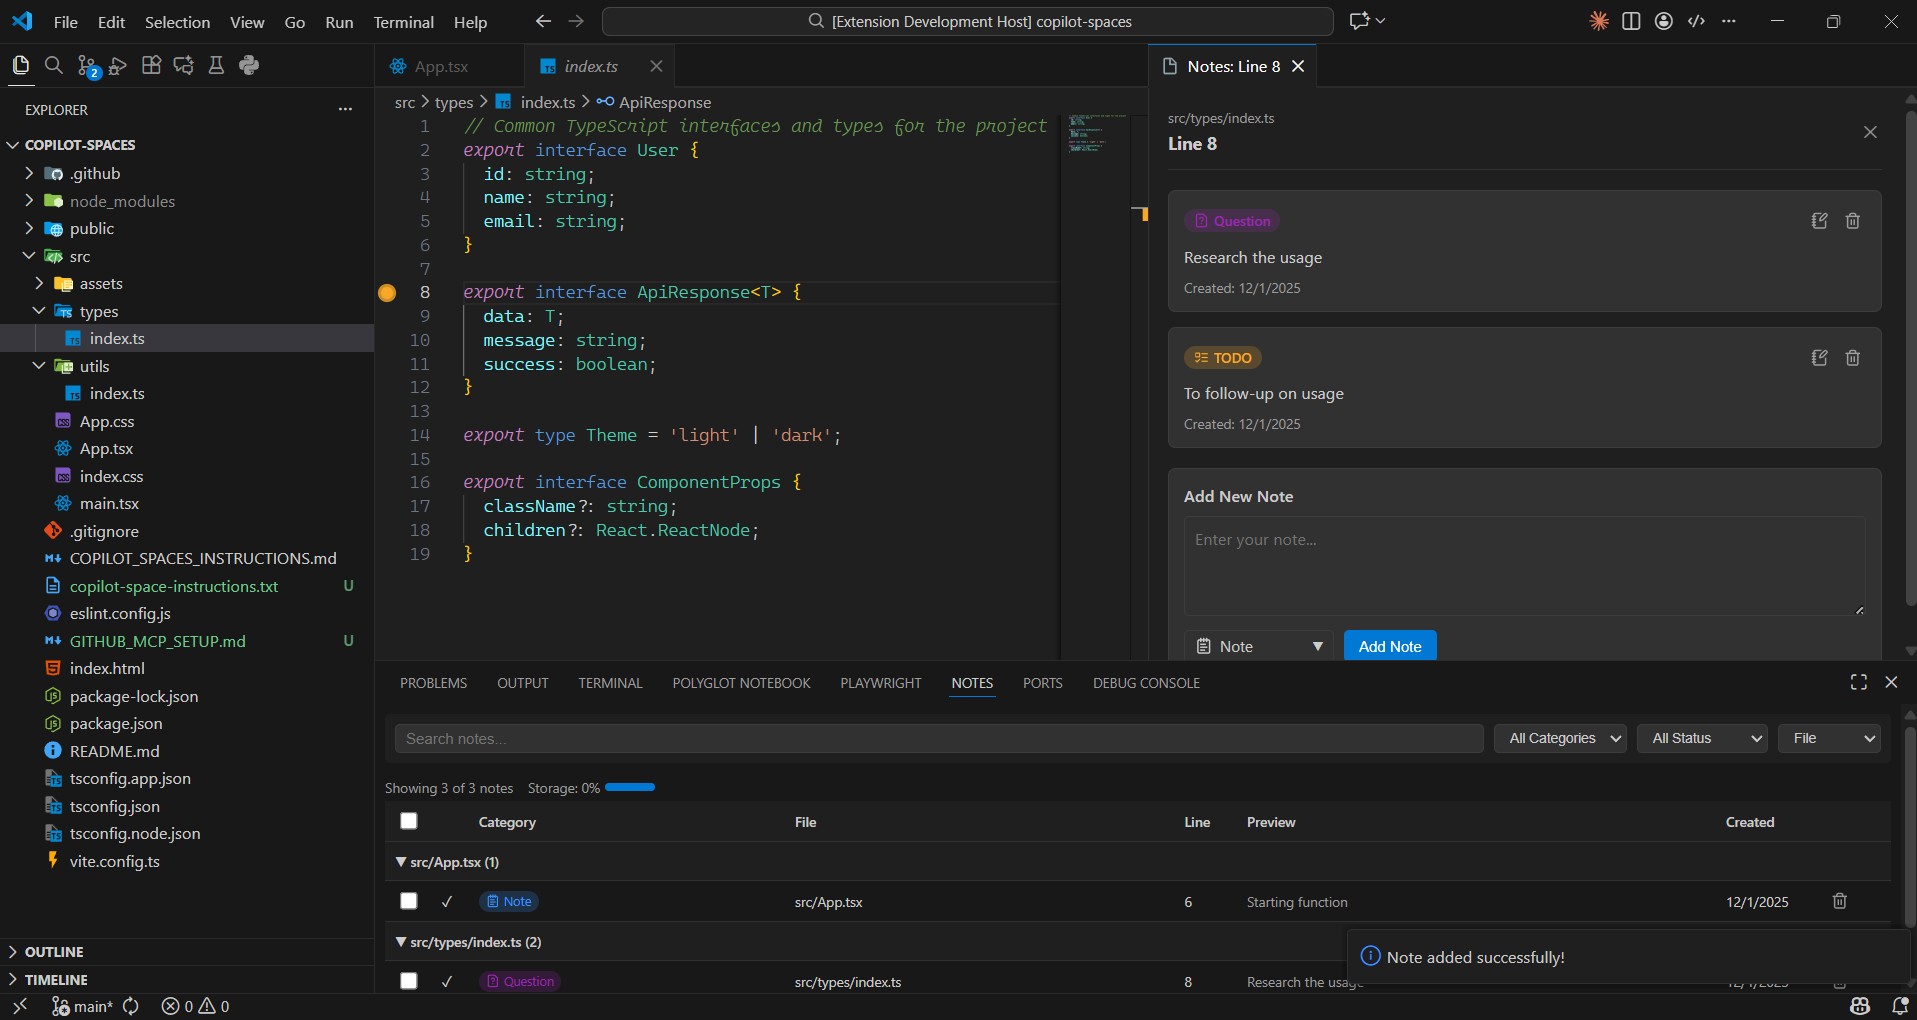
Task: Click the main* branch in status bar
Action: 82,1006
